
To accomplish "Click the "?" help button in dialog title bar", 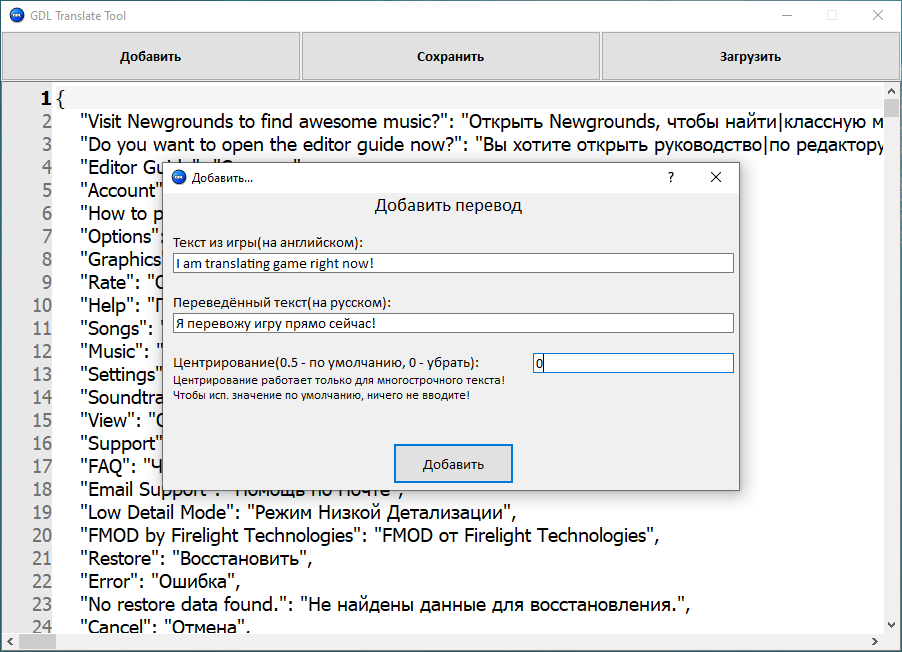I will (671, 177).
